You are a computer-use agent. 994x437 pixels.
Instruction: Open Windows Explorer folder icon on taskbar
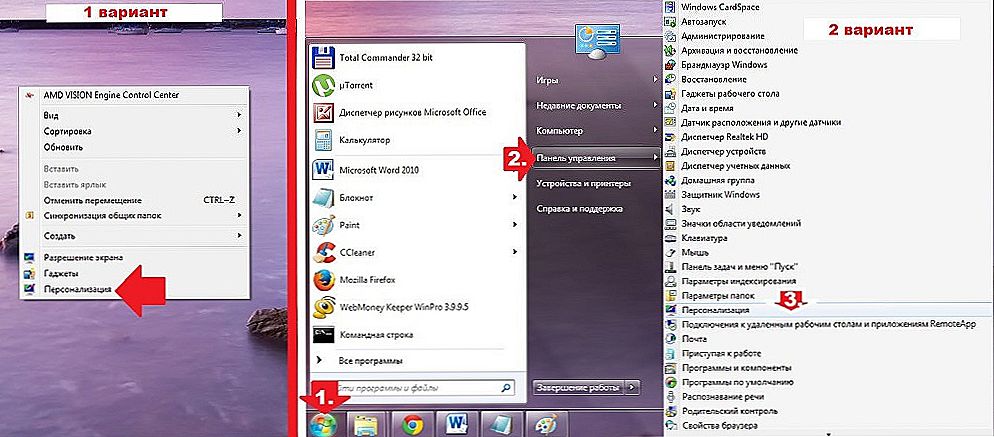click(367, 424)
